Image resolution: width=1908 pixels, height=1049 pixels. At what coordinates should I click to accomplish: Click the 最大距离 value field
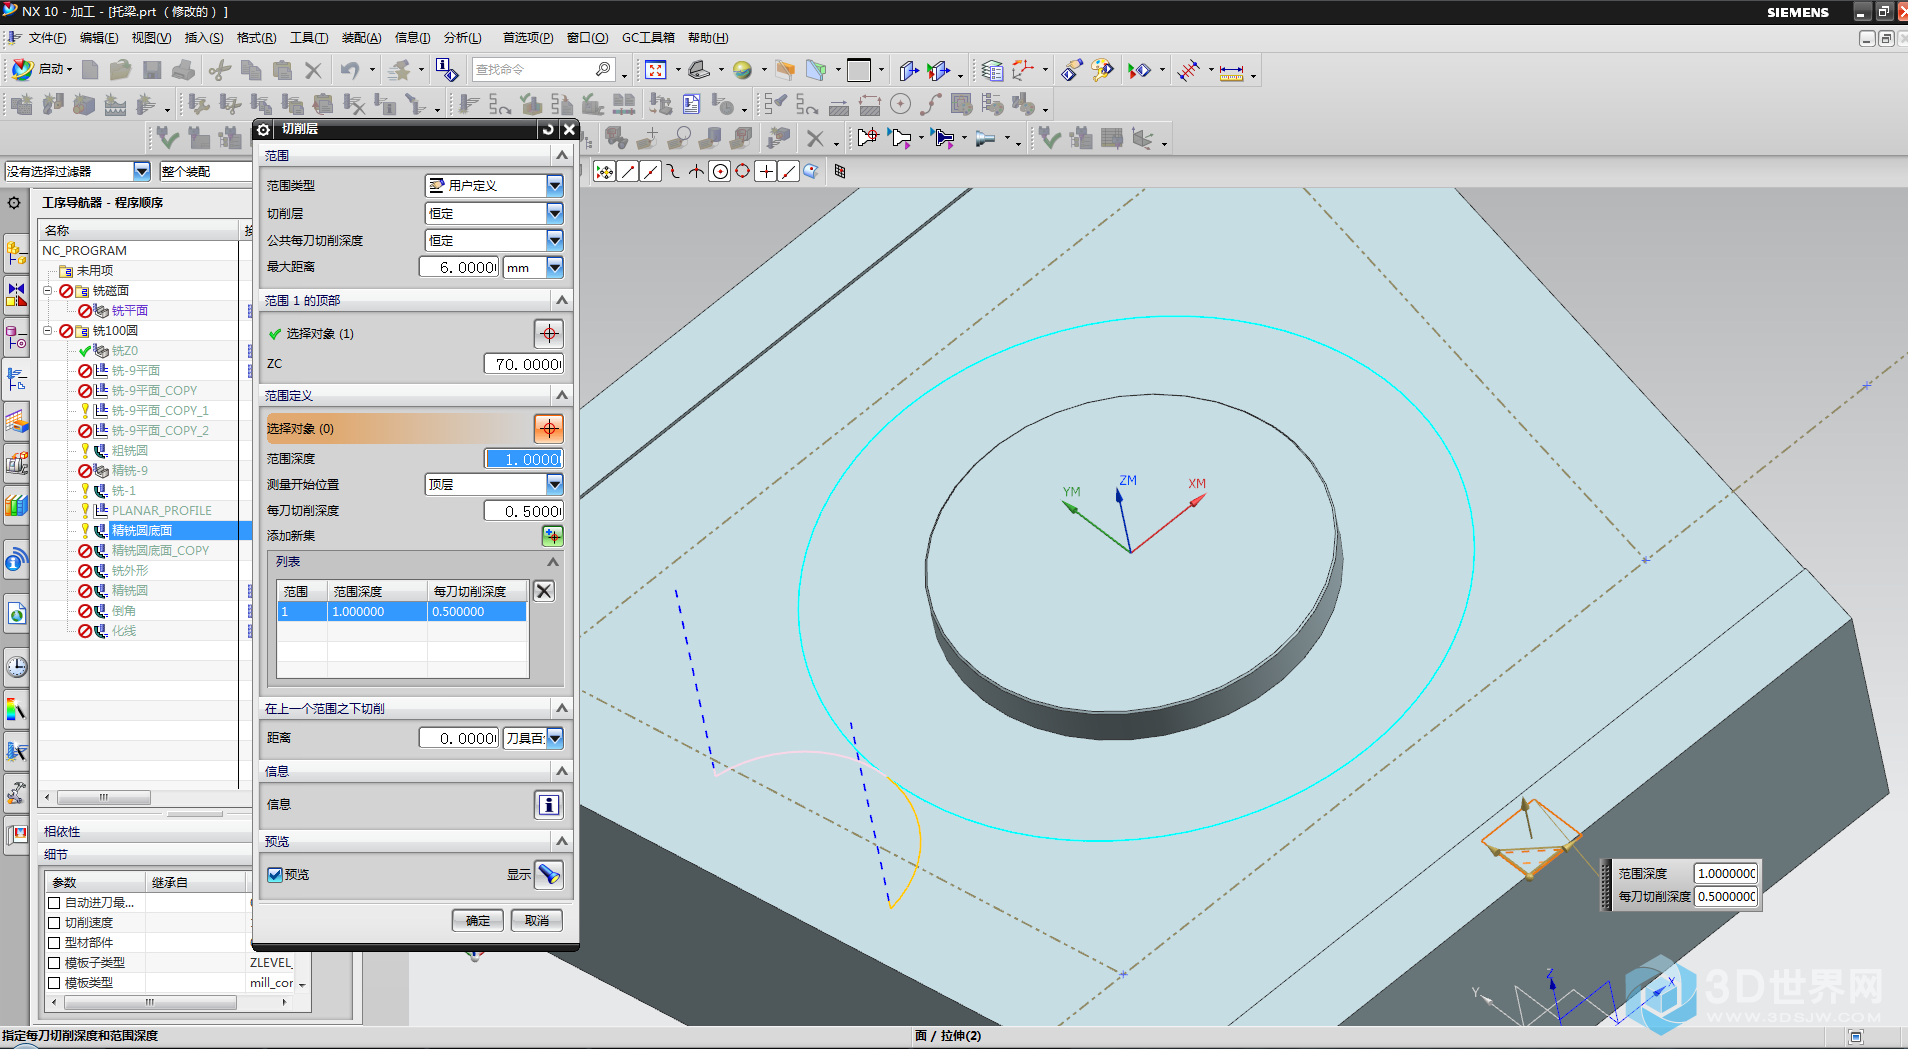[459, 267]
